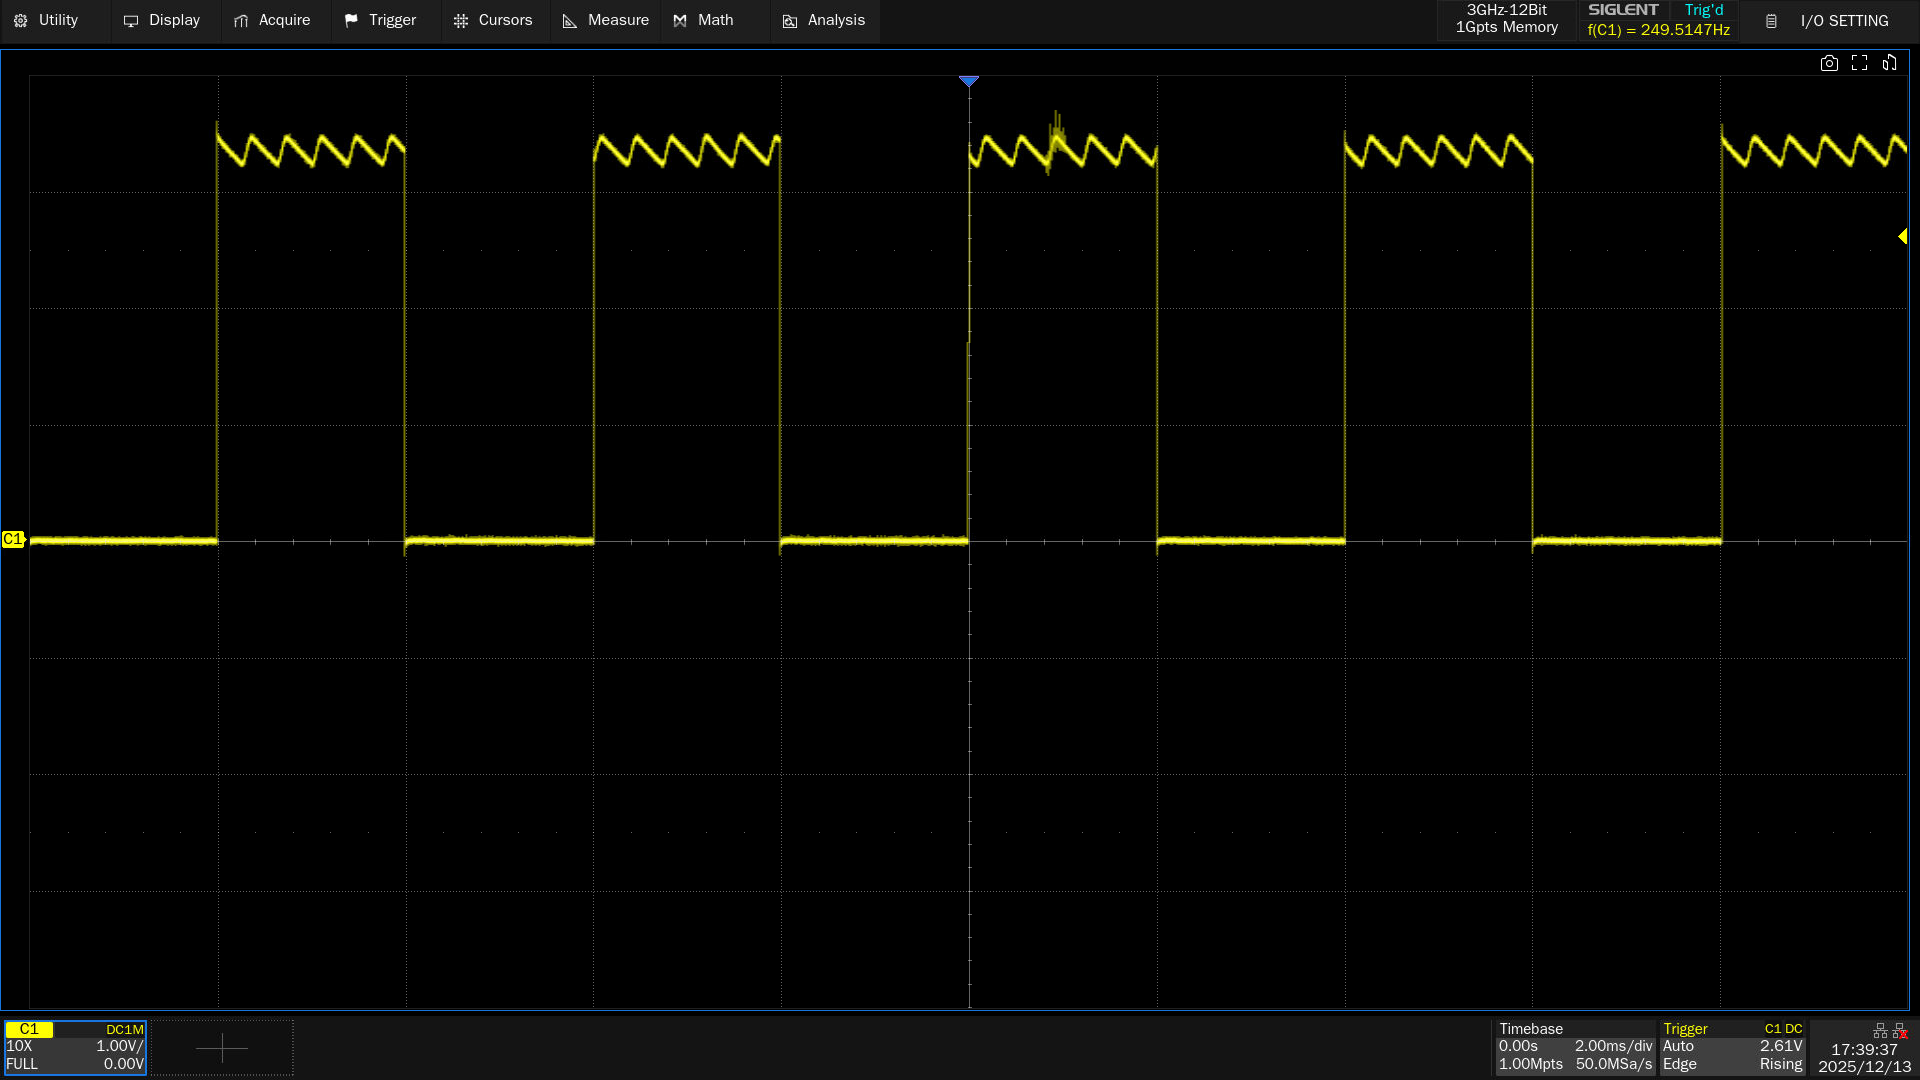Open the Analysis menu

coord(824,20)
